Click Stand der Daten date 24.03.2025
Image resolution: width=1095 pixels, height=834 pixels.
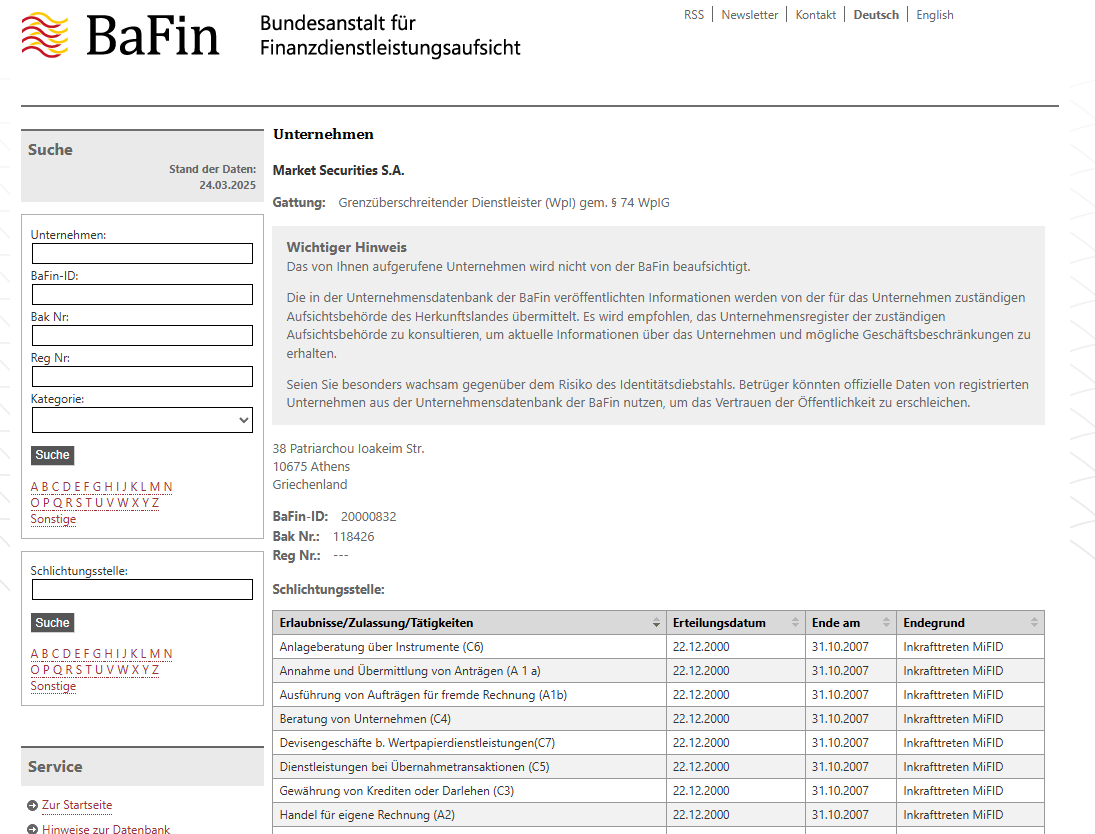click(228, 185)
